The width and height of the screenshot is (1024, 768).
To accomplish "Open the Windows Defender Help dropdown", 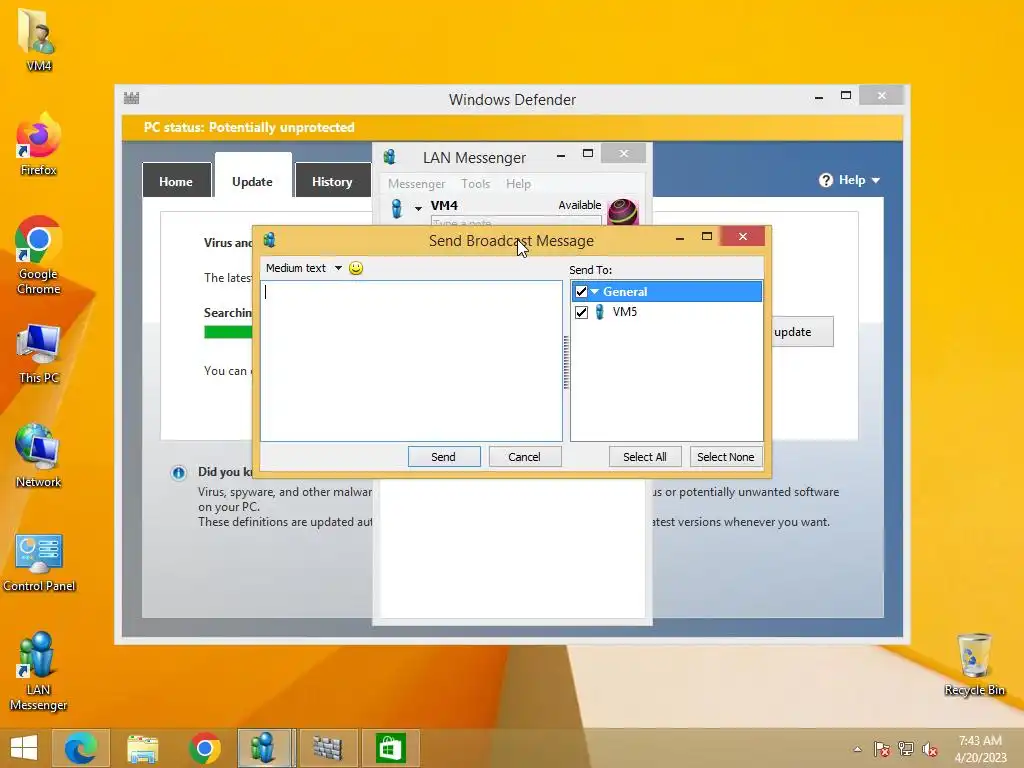I will (x=849, y=180).
